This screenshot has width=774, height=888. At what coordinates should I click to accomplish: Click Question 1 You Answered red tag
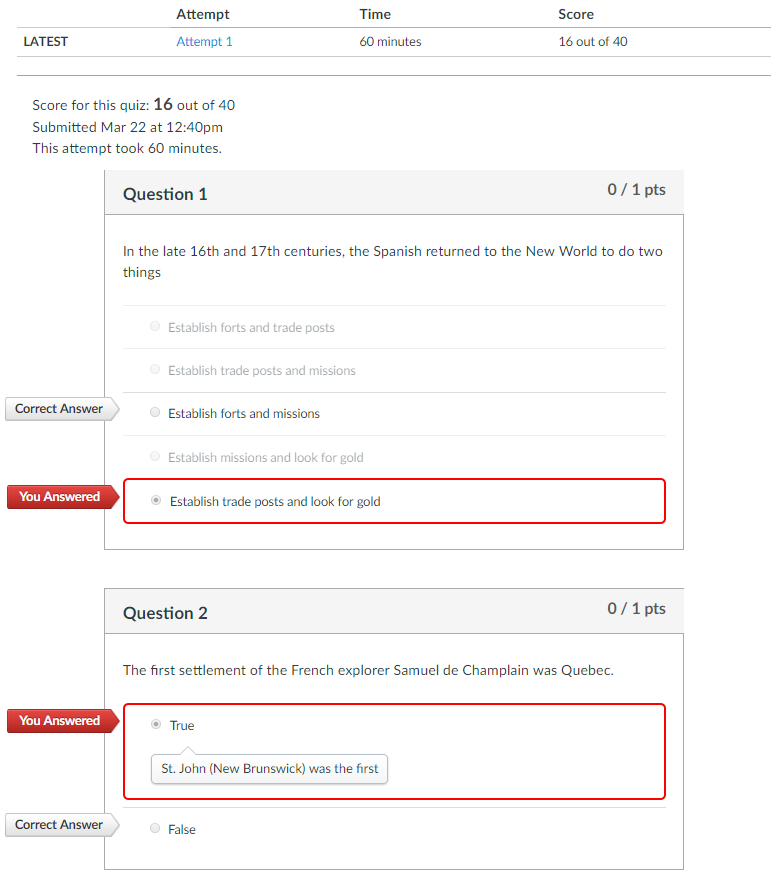click(62, 497)
